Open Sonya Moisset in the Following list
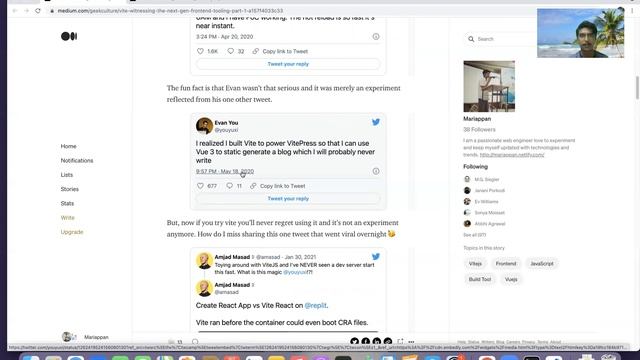The height and width of the screenshot is (360, 640). click(489, 212)
